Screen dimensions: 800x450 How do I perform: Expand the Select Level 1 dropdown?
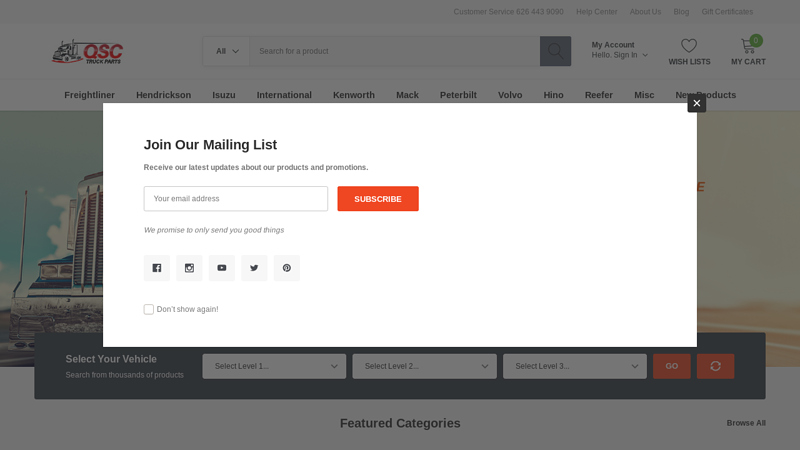click(x=274, y=366)
